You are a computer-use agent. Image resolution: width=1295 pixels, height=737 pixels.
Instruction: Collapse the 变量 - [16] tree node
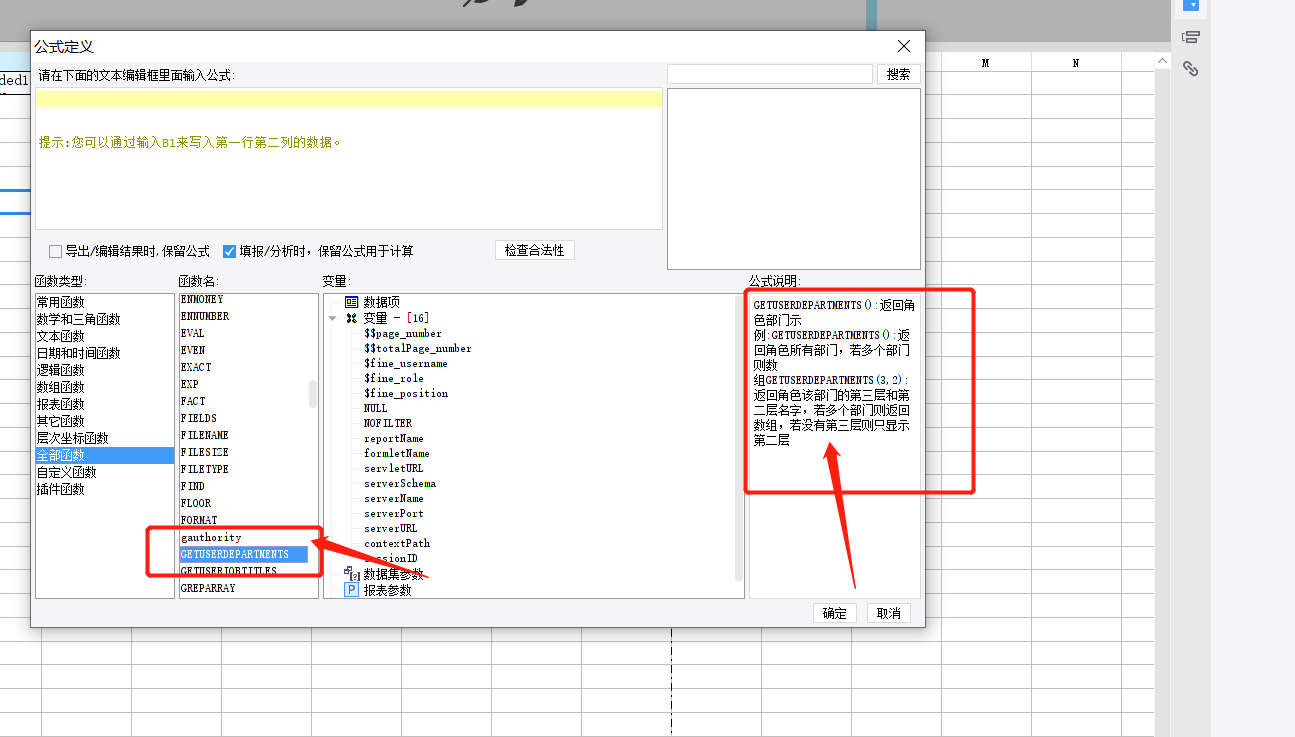click(332, 318)
